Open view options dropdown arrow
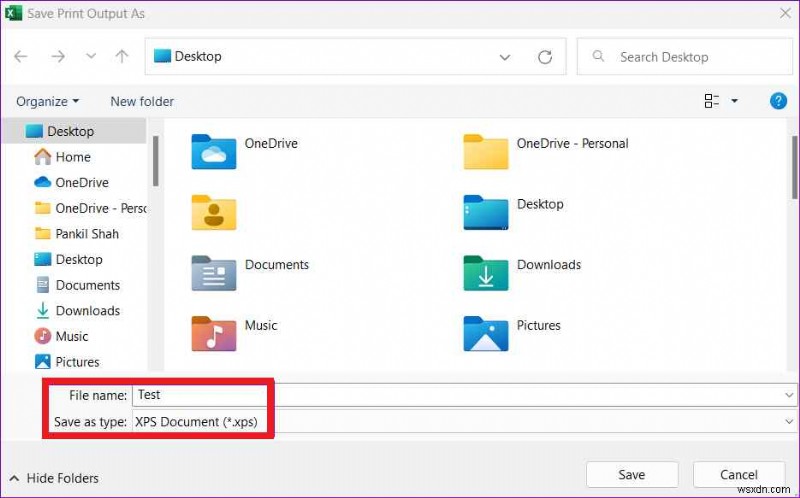The height and width of the screenshot is (498, 800). pos(734,101)
